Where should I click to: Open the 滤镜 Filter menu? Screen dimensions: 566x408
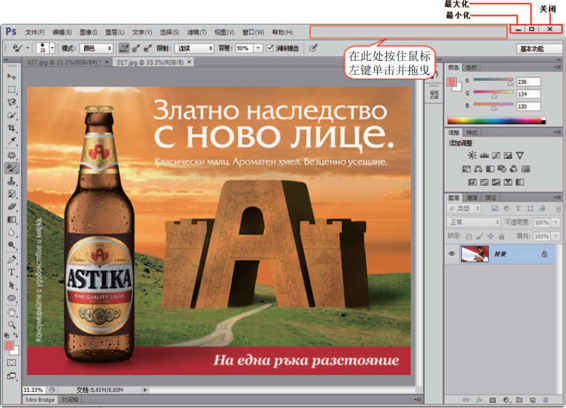point(197,32)
